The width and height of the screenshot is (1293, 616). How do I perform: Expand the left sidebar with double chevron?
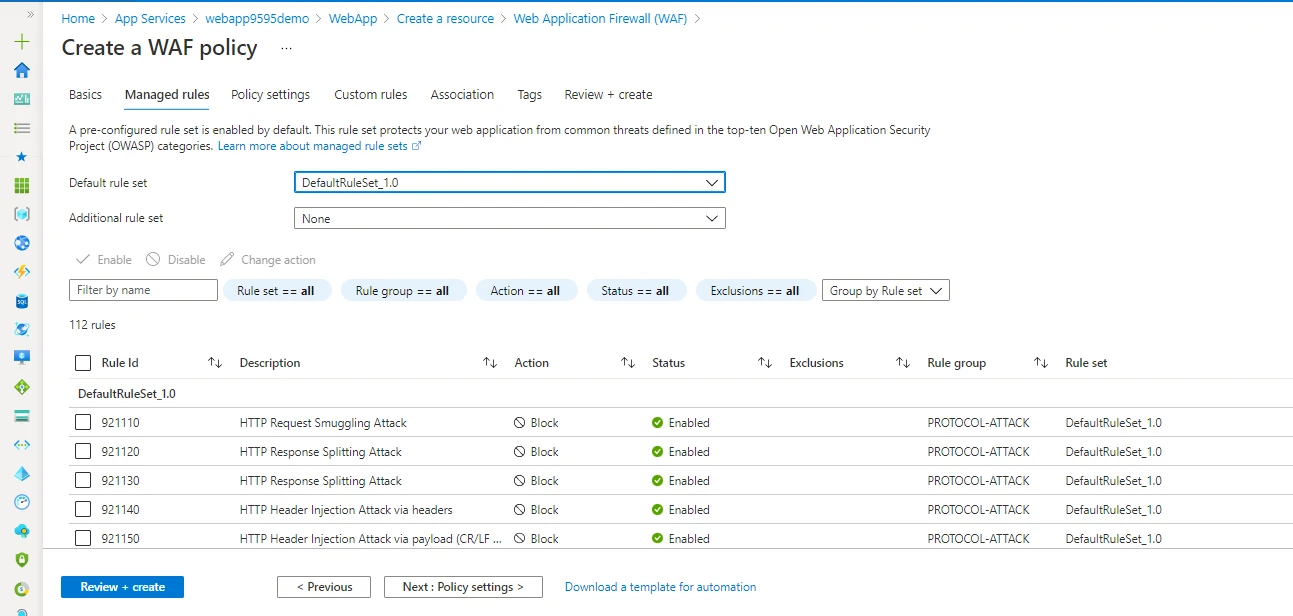point(30,15)
